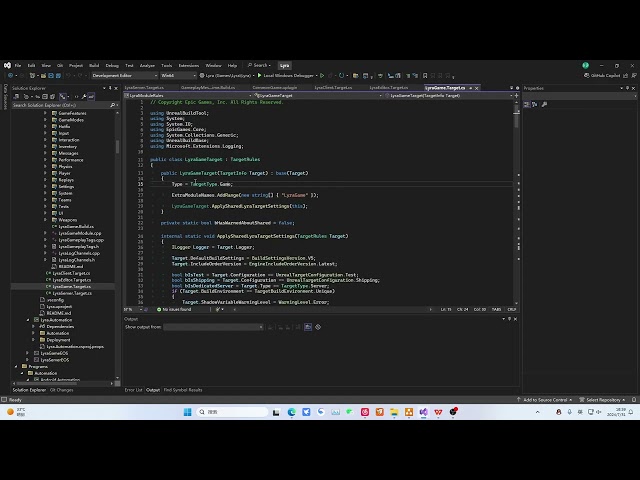Click the Solution Explorer Show All Files icon
640x480 pixels.
[x=53, y=97]
